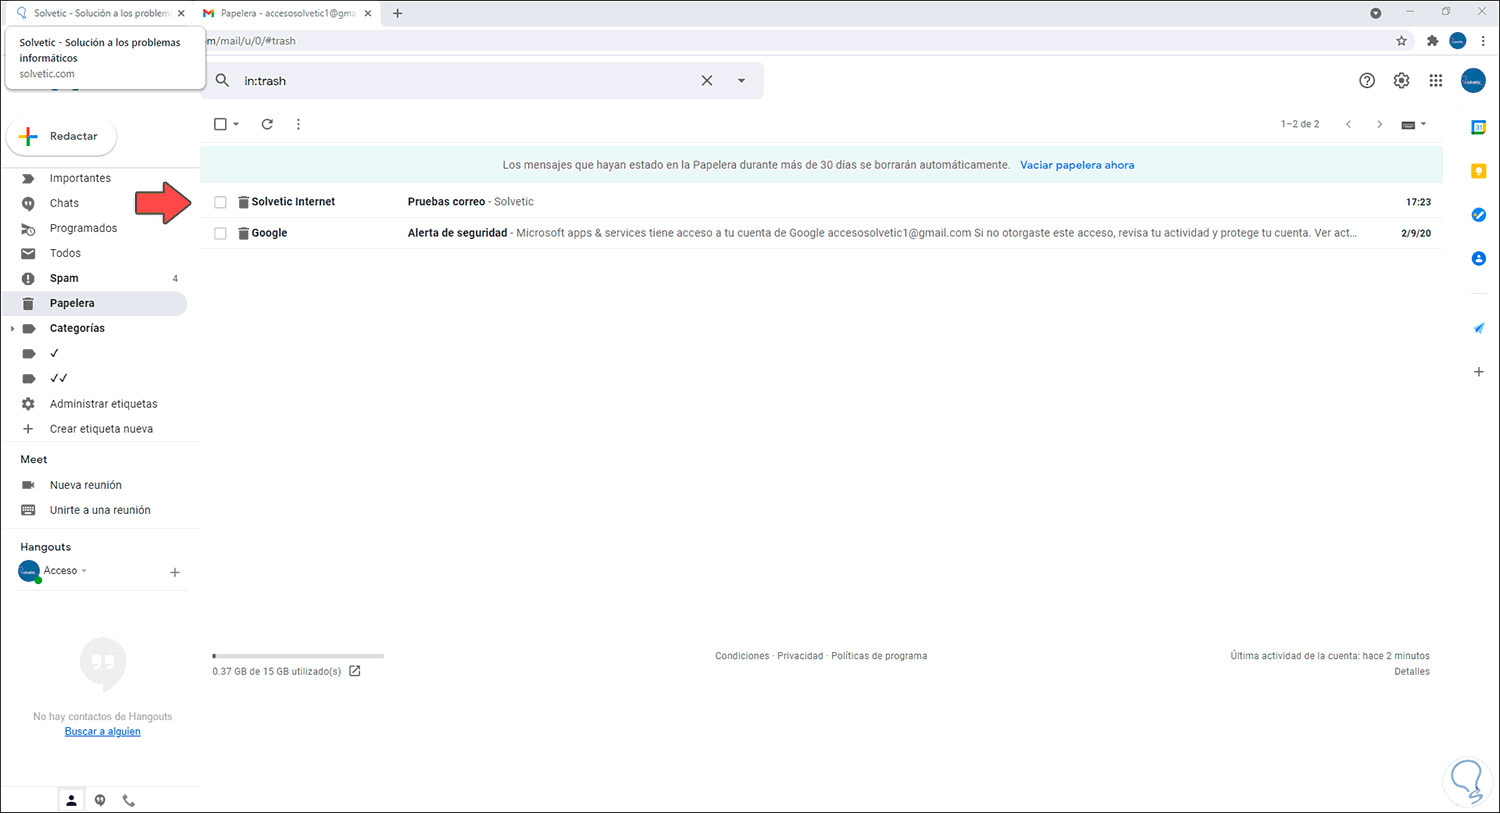Clear the in:trash search query
This screenshot has height=814, width=1500.
tap(707, 80)
